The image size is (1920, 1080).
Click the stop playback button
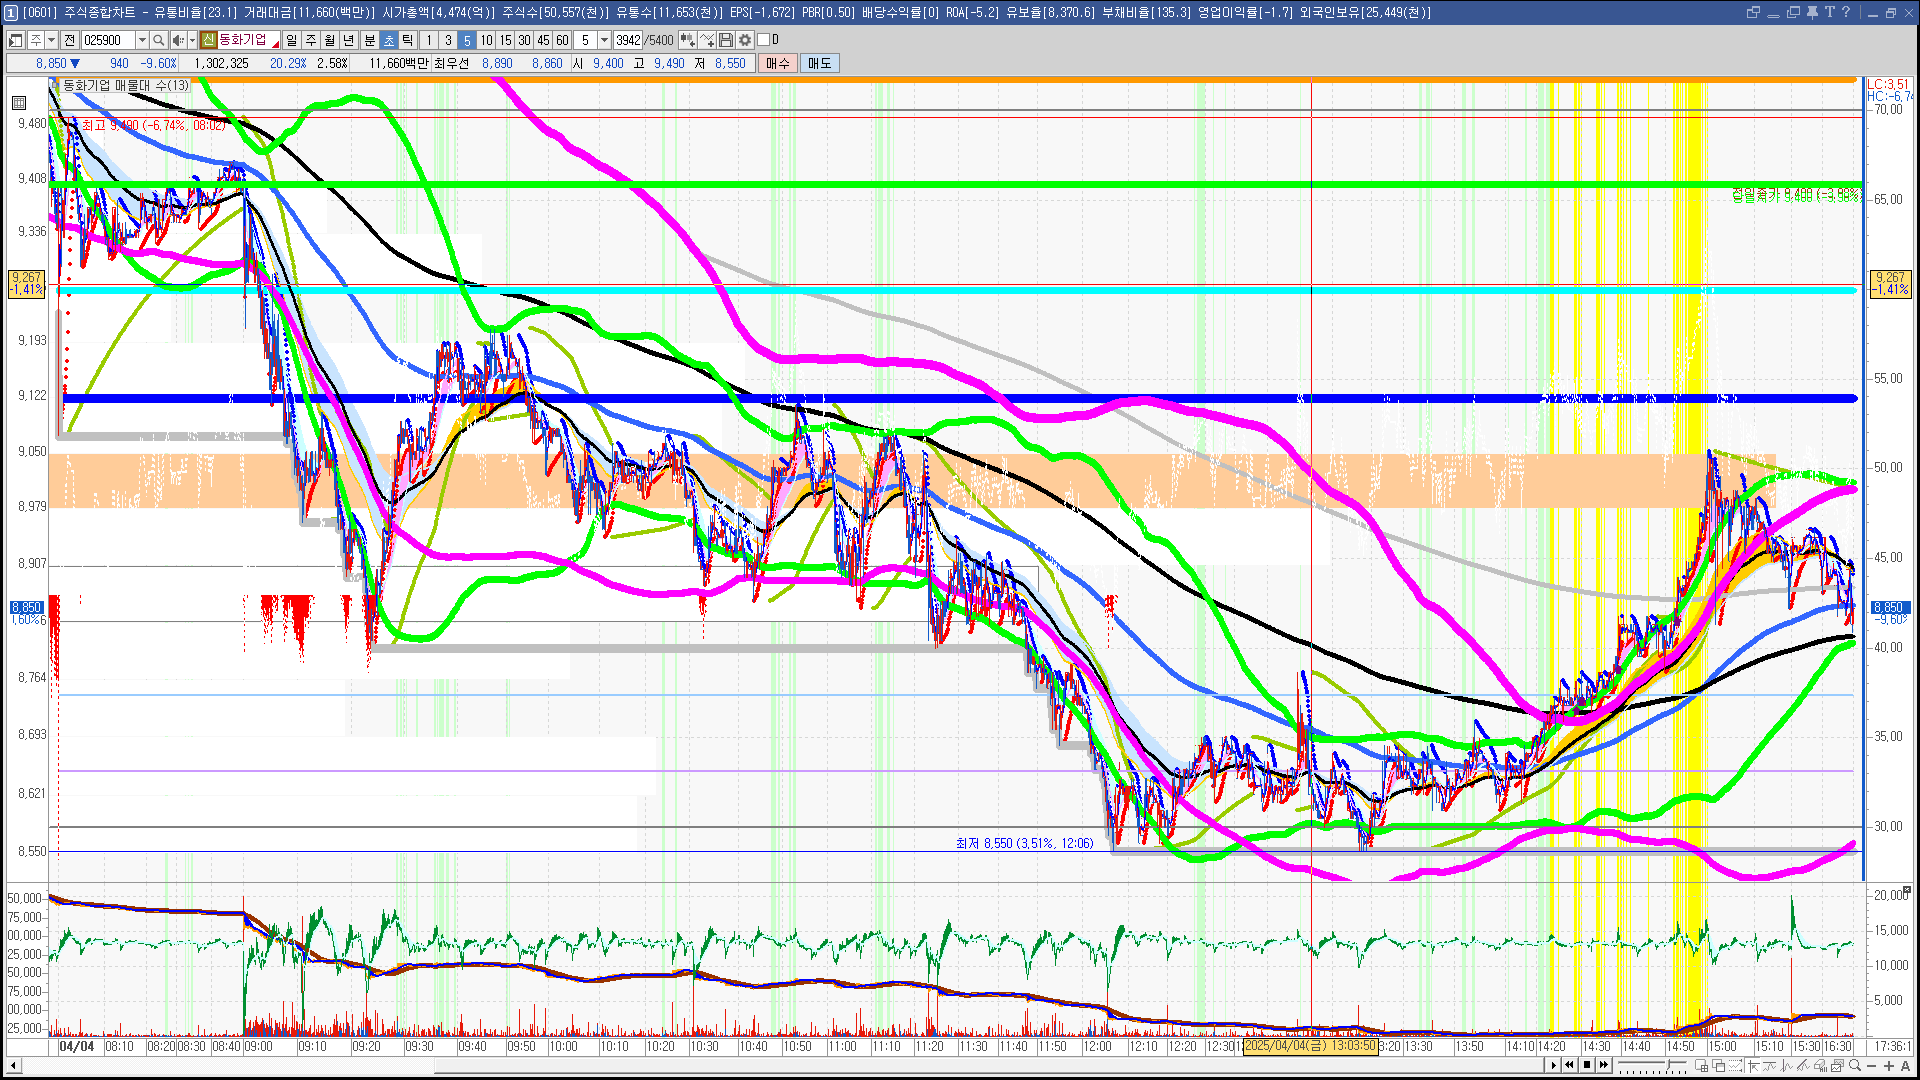coord(1587,1066)
